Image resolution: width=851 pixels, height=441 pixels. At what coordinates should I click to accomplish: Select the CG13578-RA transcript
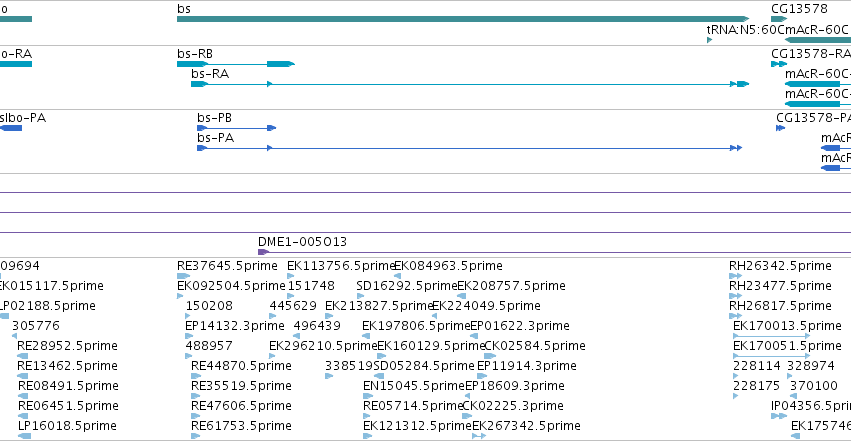click(779, 64)
